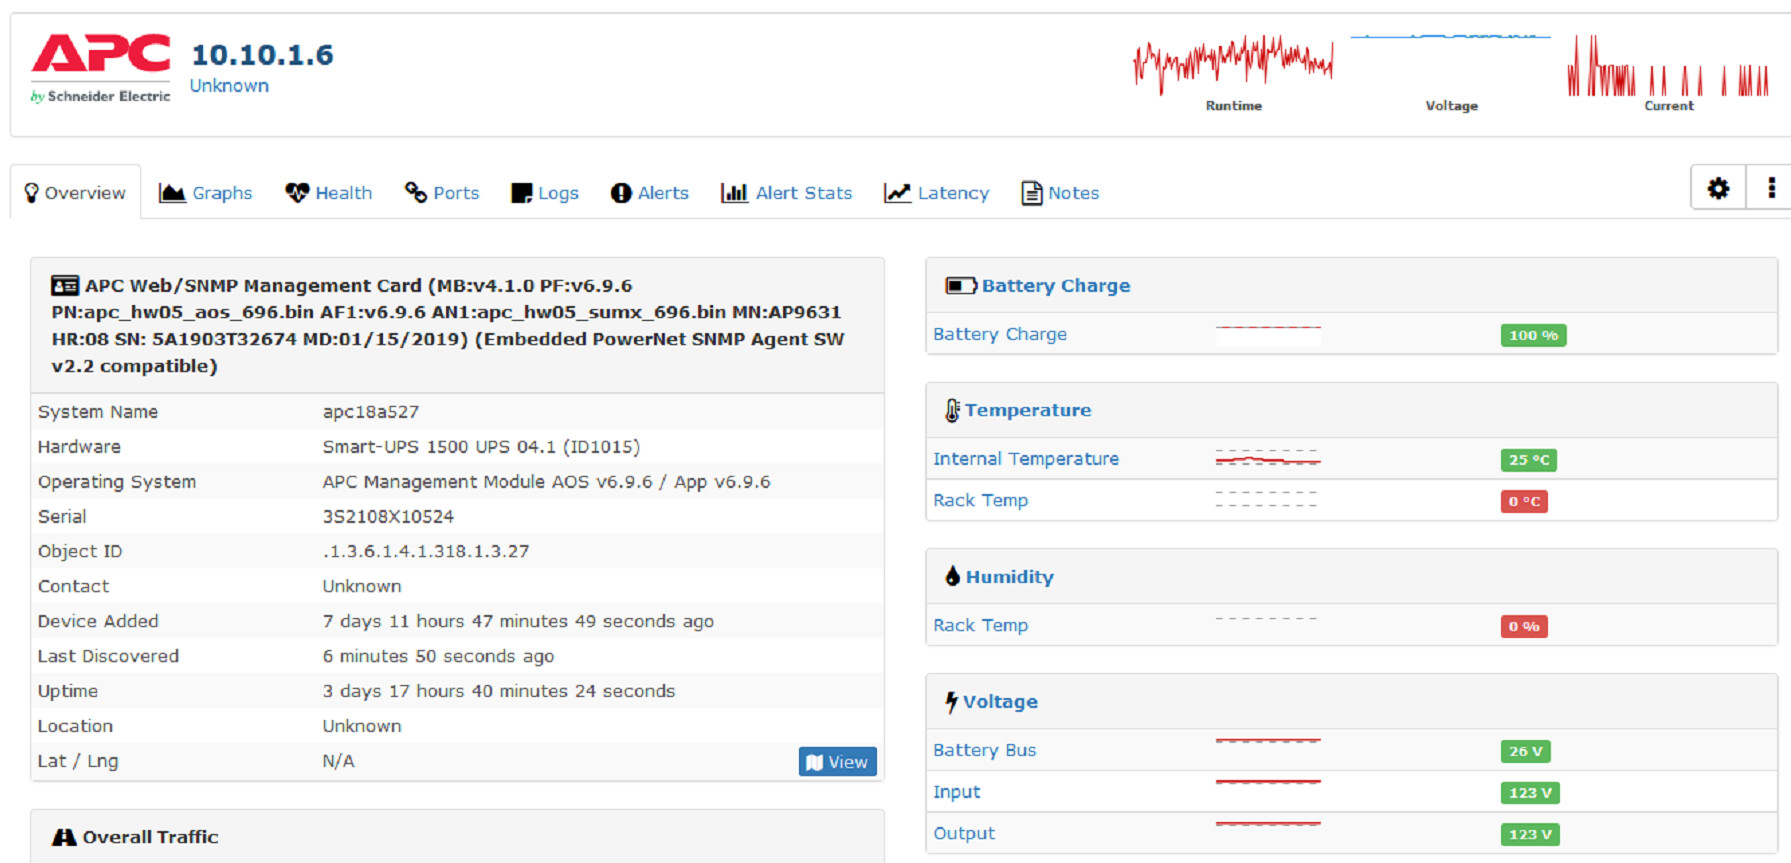This screenshot has height=863, width=1791.
Task: Click the 25 °C temperature badge
Action: tap(1529, 460)
